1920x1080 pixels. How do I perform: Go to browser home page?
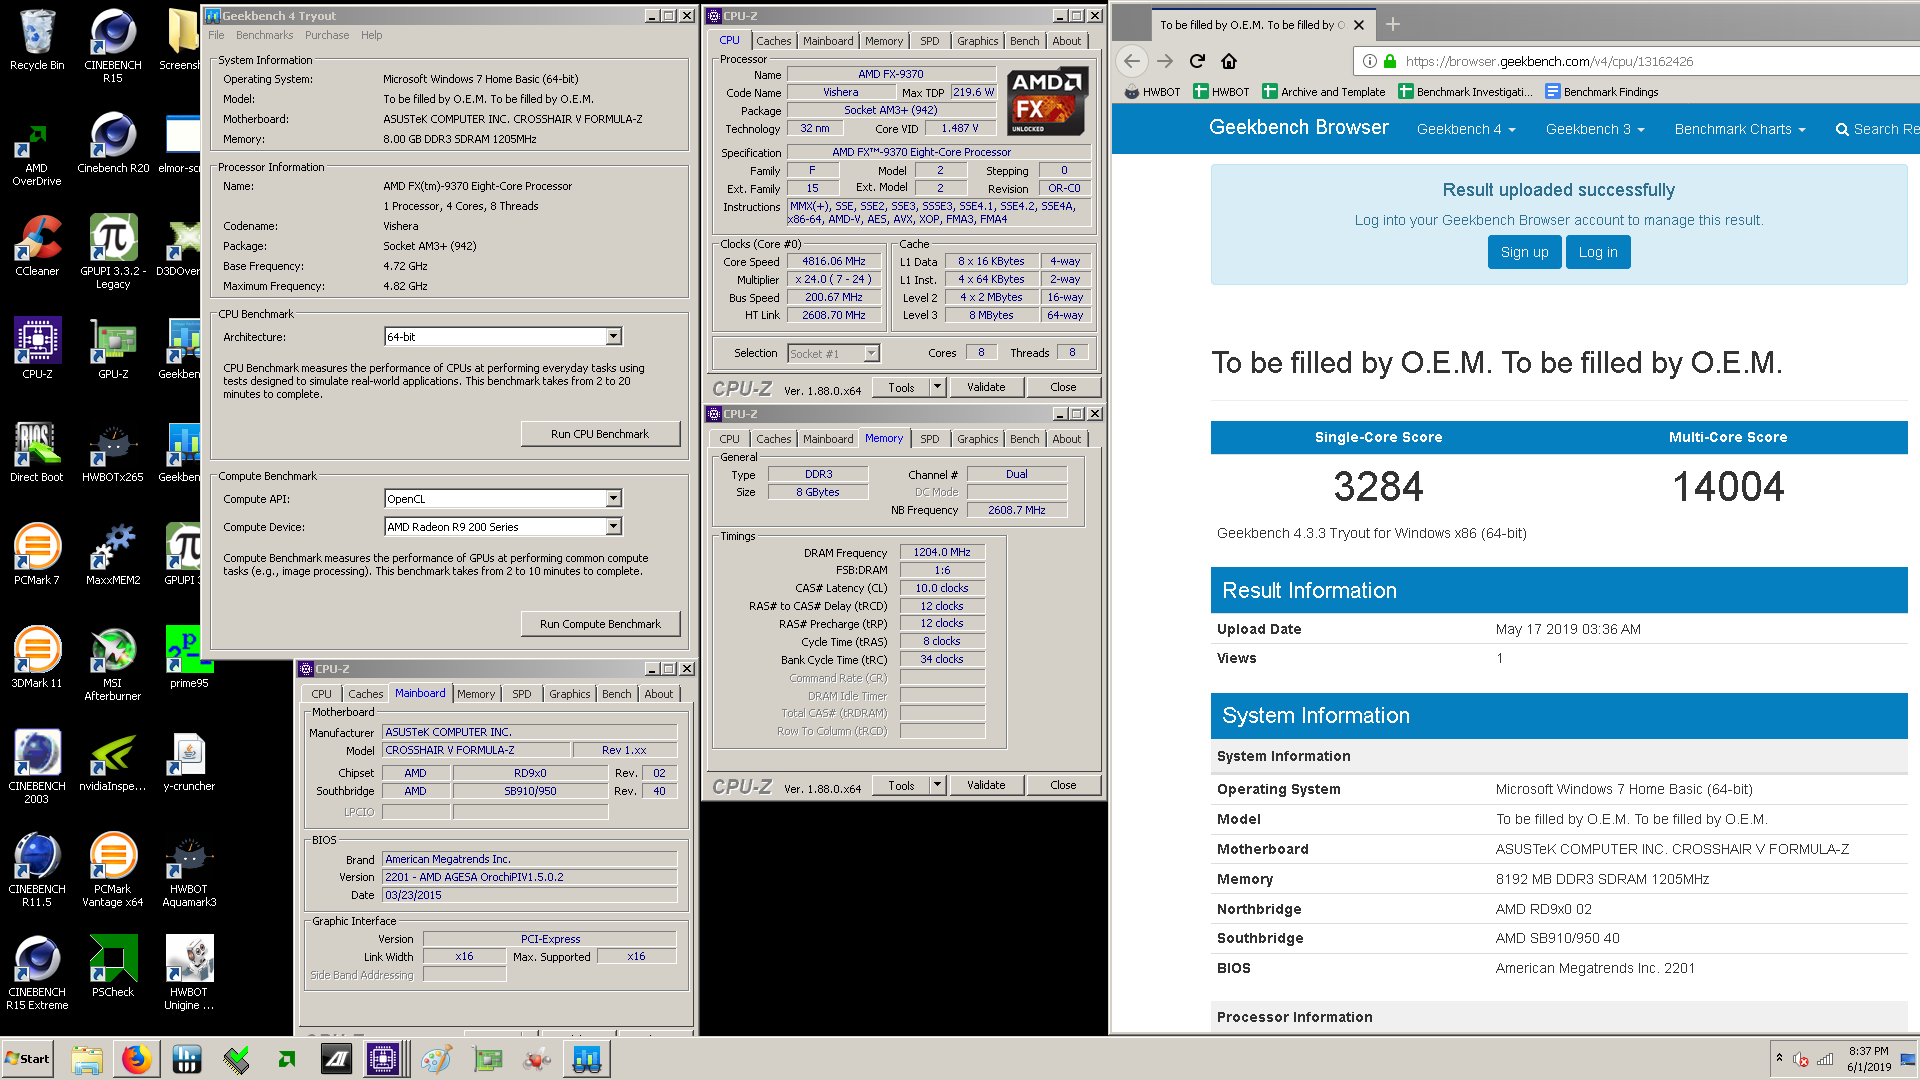pos(1229,61)
